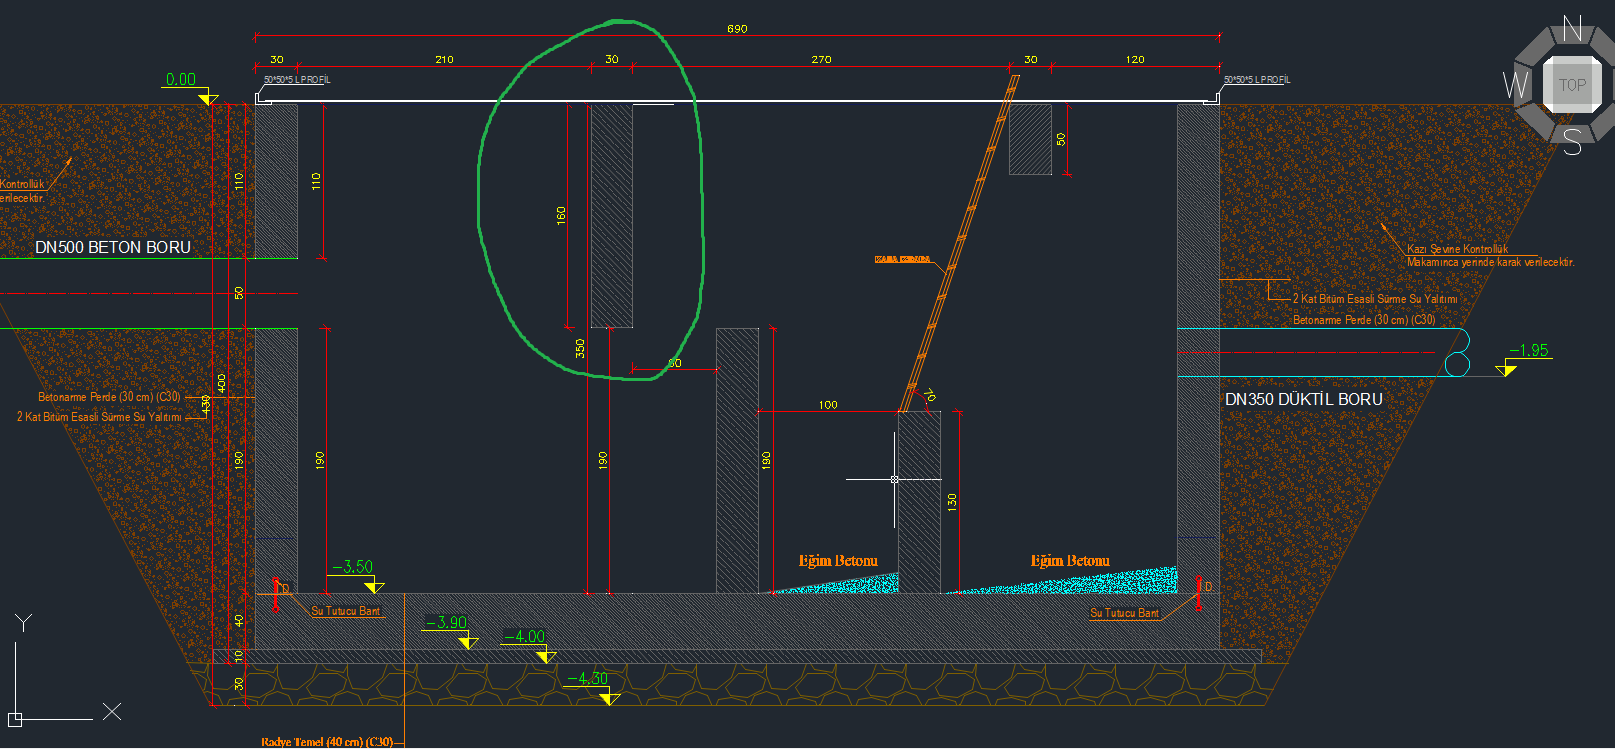Click the "-1.95" elevation text

(1529, 350)
